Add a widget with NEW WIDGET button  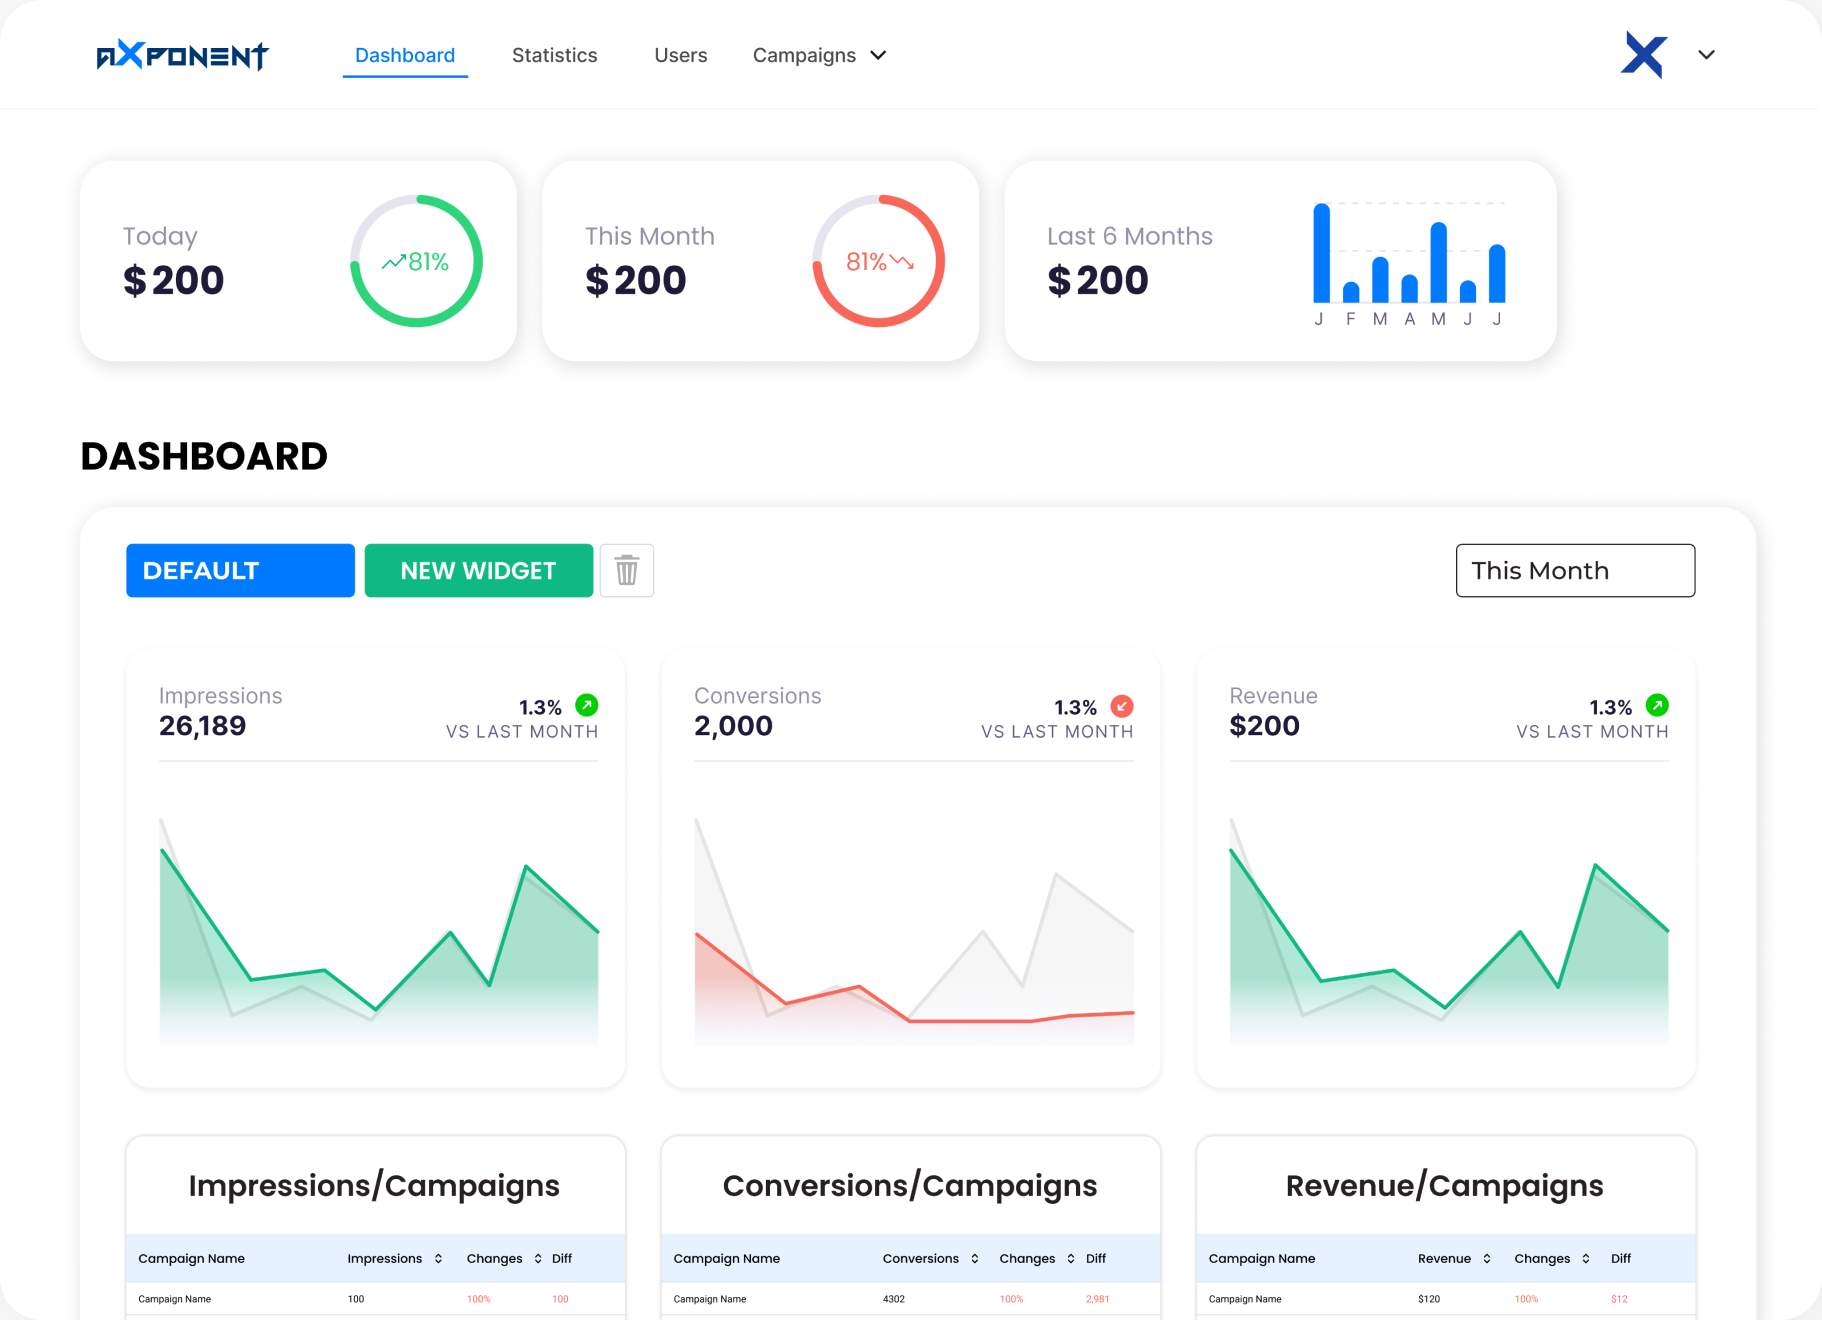(478, 571)
